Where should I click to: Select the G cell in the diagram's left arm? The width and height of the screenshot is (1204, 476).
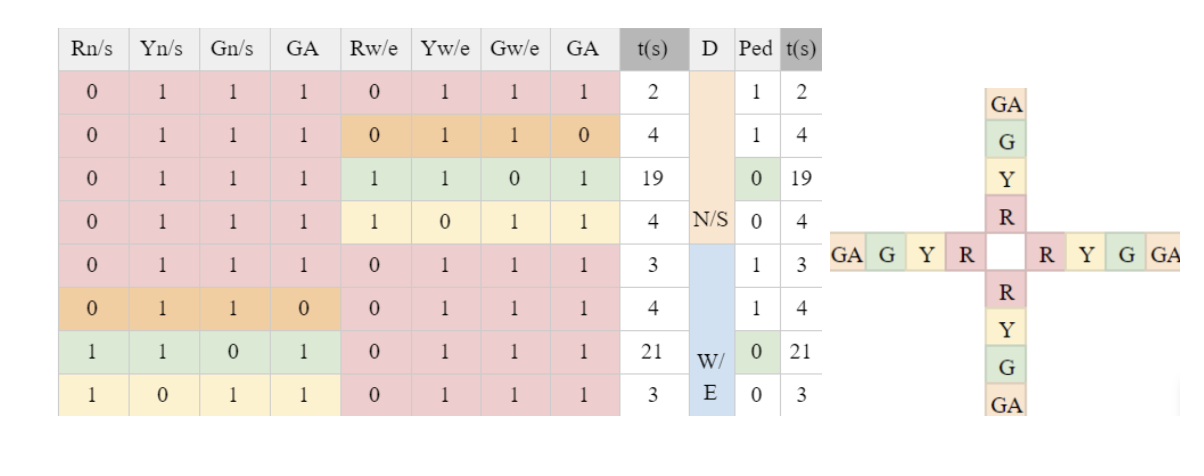[x=886, y=253]
